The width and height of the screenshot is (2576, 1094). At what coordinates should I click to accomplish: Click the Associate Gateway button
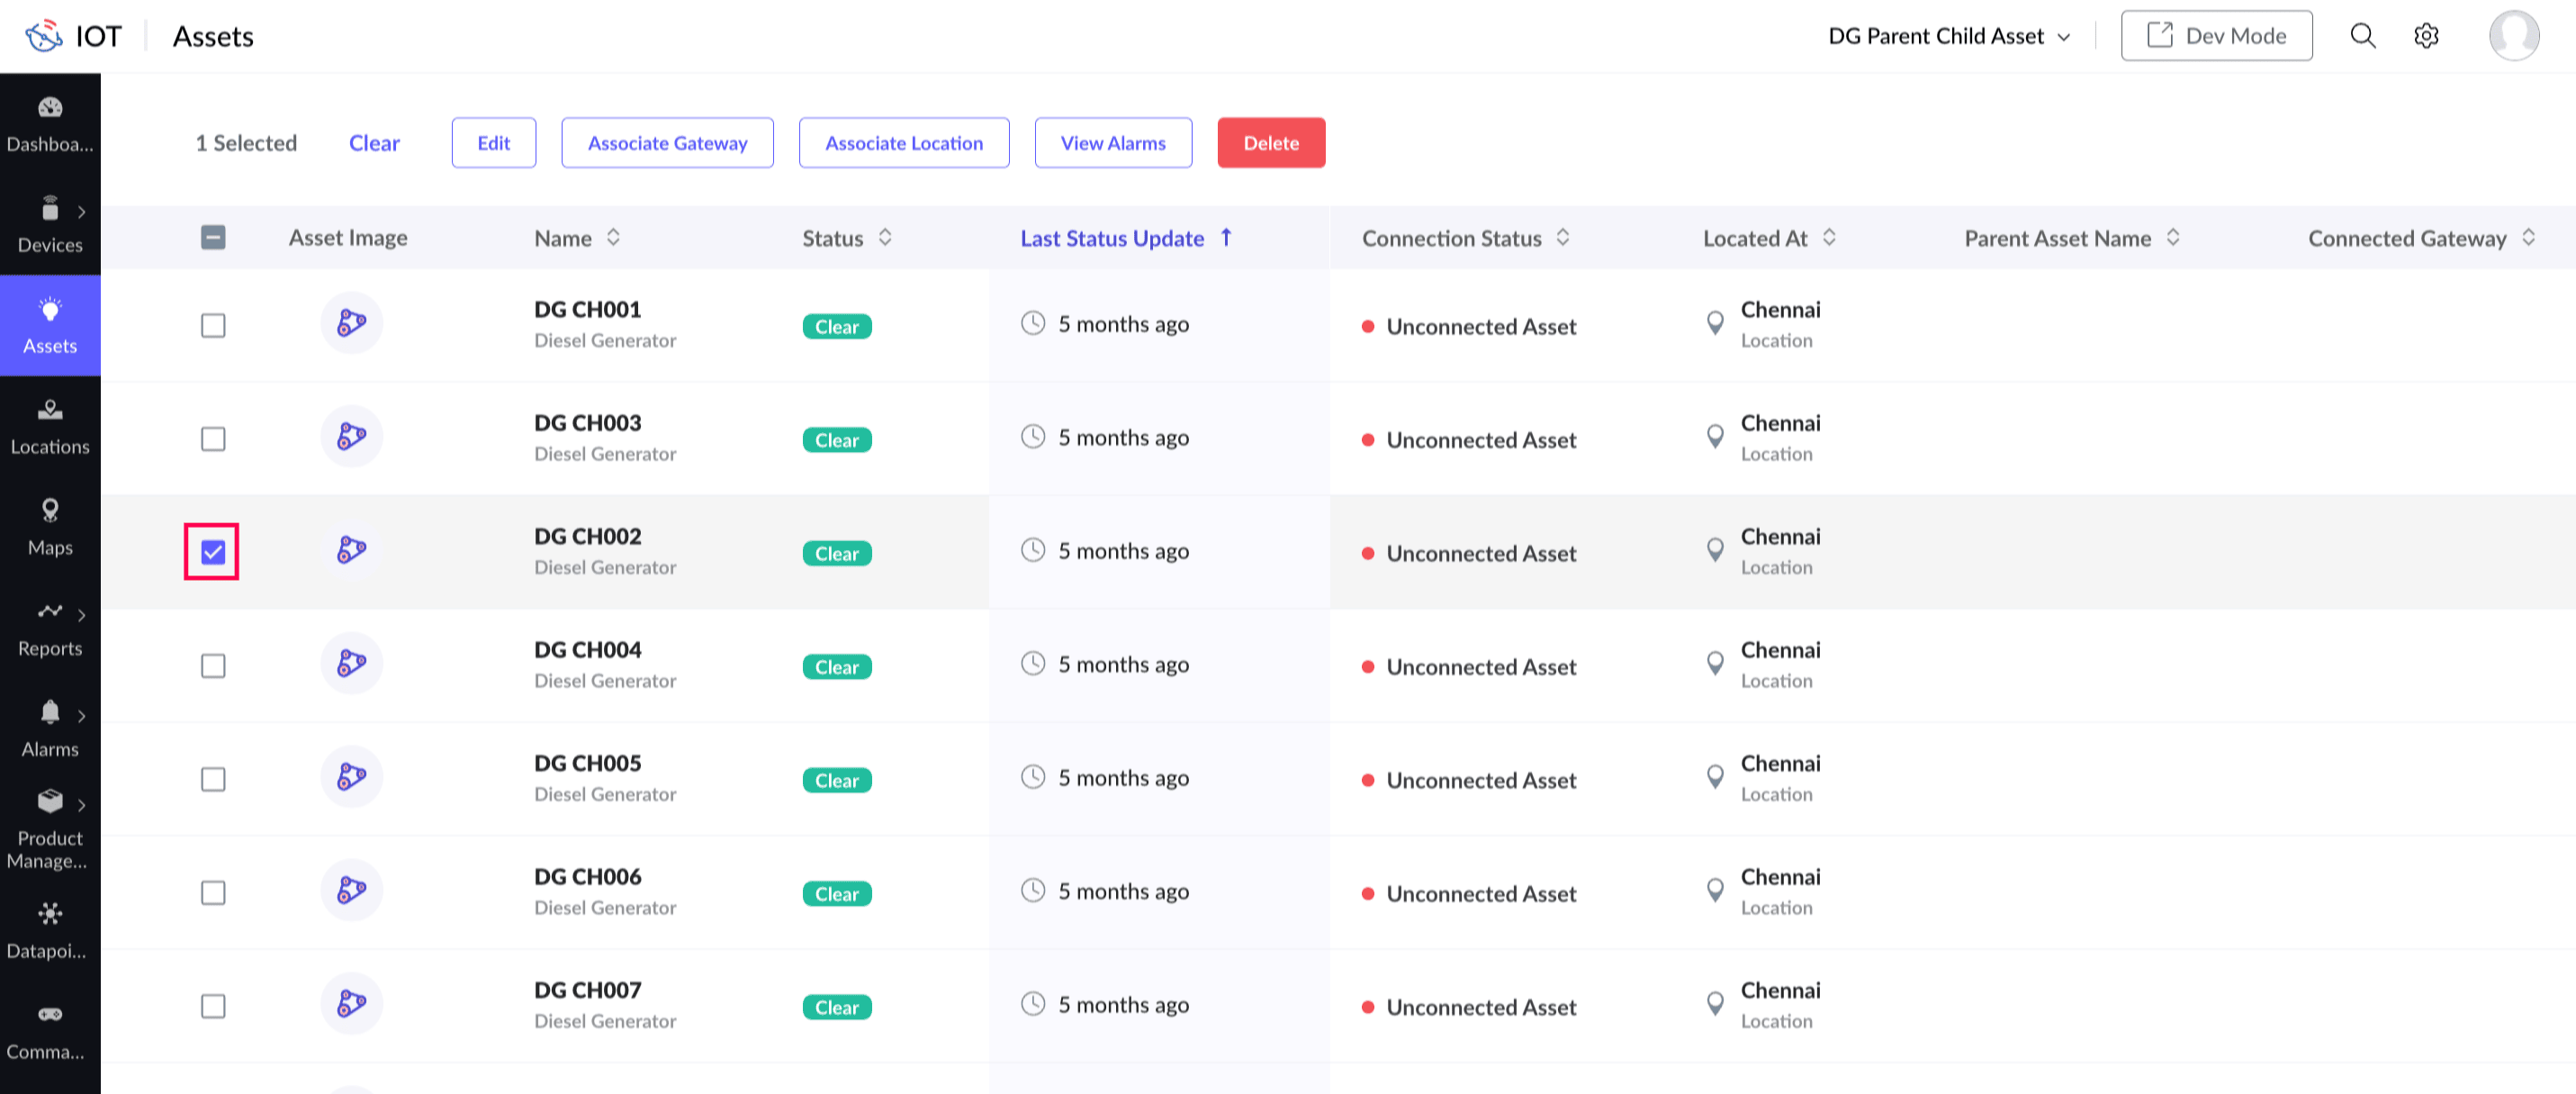tap(667, 143)
